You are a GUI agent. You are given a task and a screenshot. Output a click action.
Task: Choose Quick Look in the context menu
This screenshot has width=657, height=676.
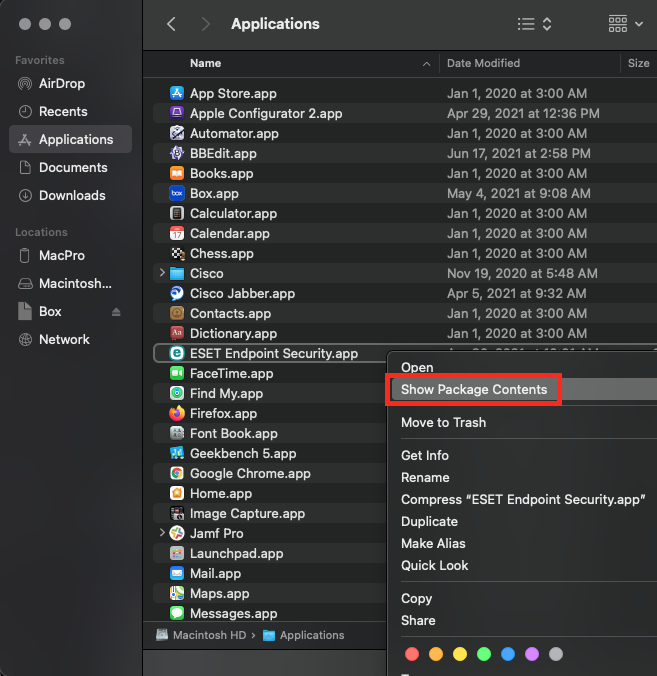point(434,565)
